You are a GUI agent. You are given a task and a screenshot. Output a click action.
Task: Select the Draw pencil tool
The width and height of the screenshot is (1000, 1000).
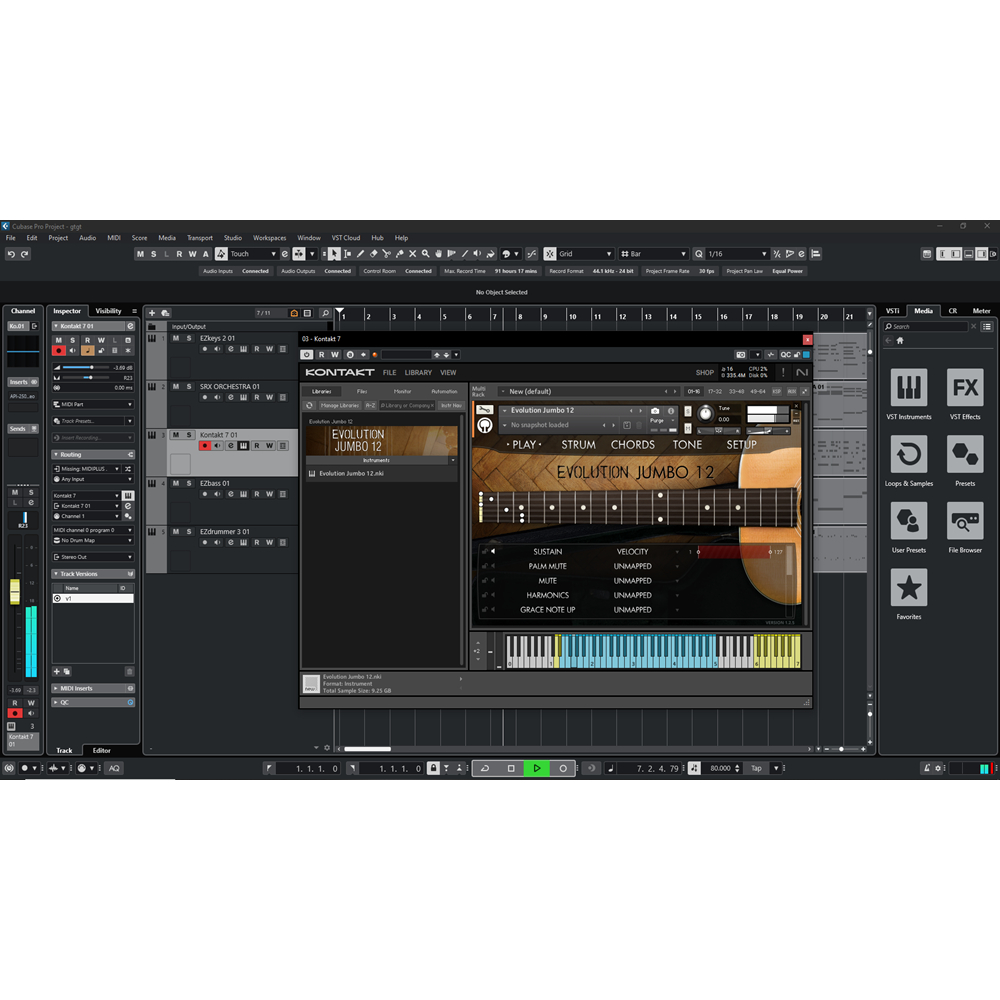360,254
